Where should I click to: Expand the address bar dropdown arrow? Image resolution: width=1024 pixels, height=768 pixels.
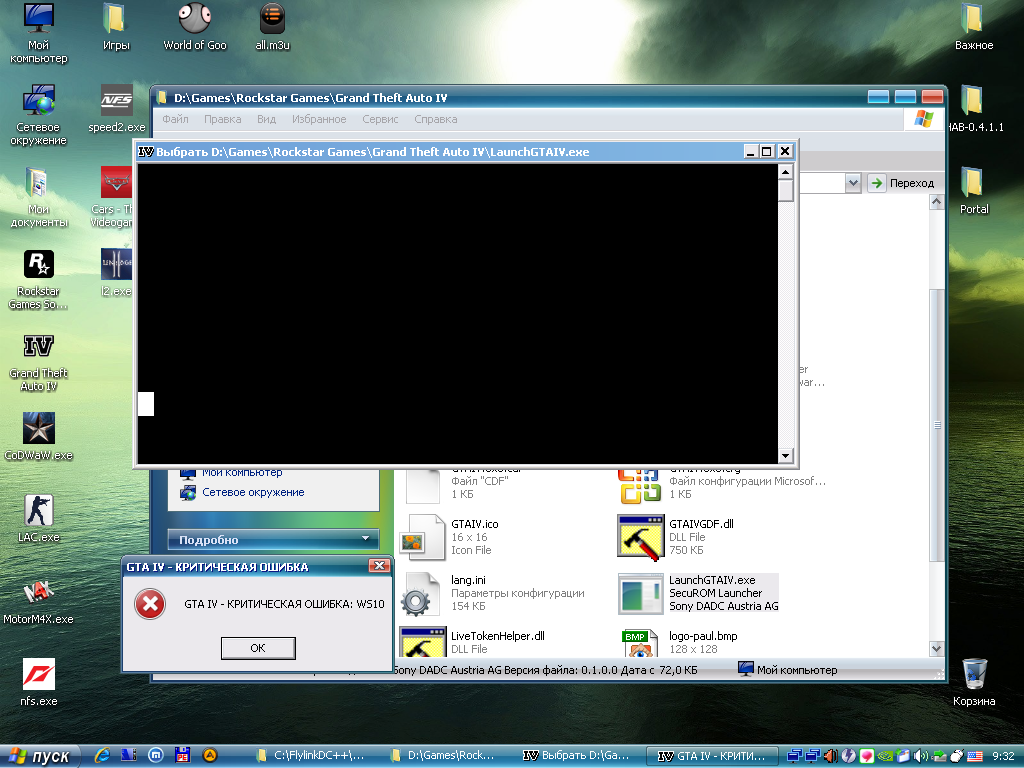(x=852, y=183)
